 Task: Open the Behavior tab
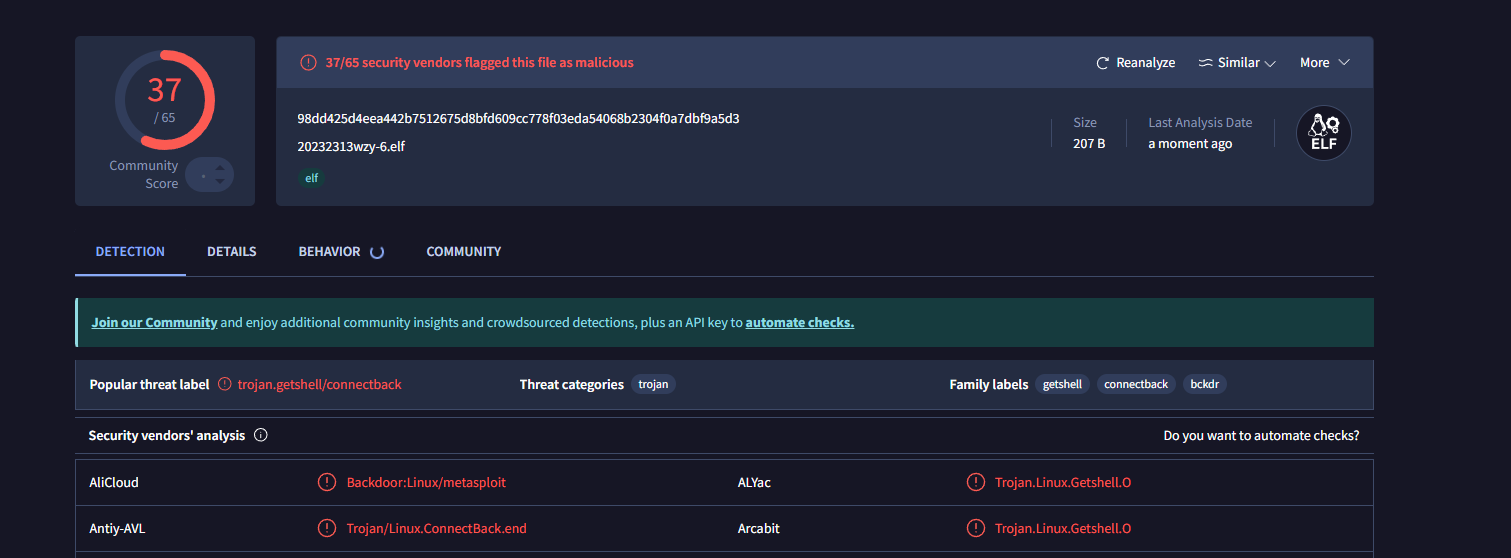(x=329, y=252)
